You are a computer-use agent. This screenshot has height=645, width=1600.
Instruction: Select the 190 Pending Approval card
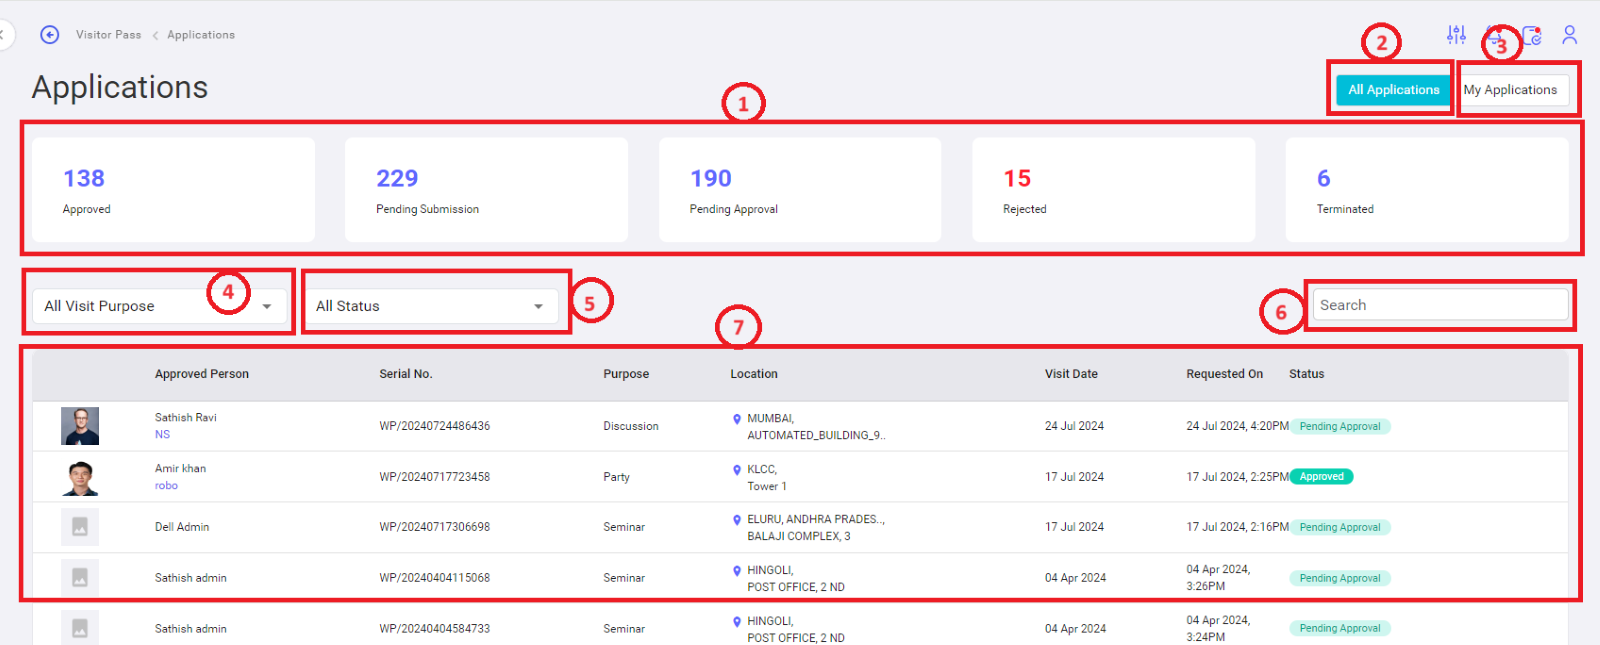coord(799,190)
